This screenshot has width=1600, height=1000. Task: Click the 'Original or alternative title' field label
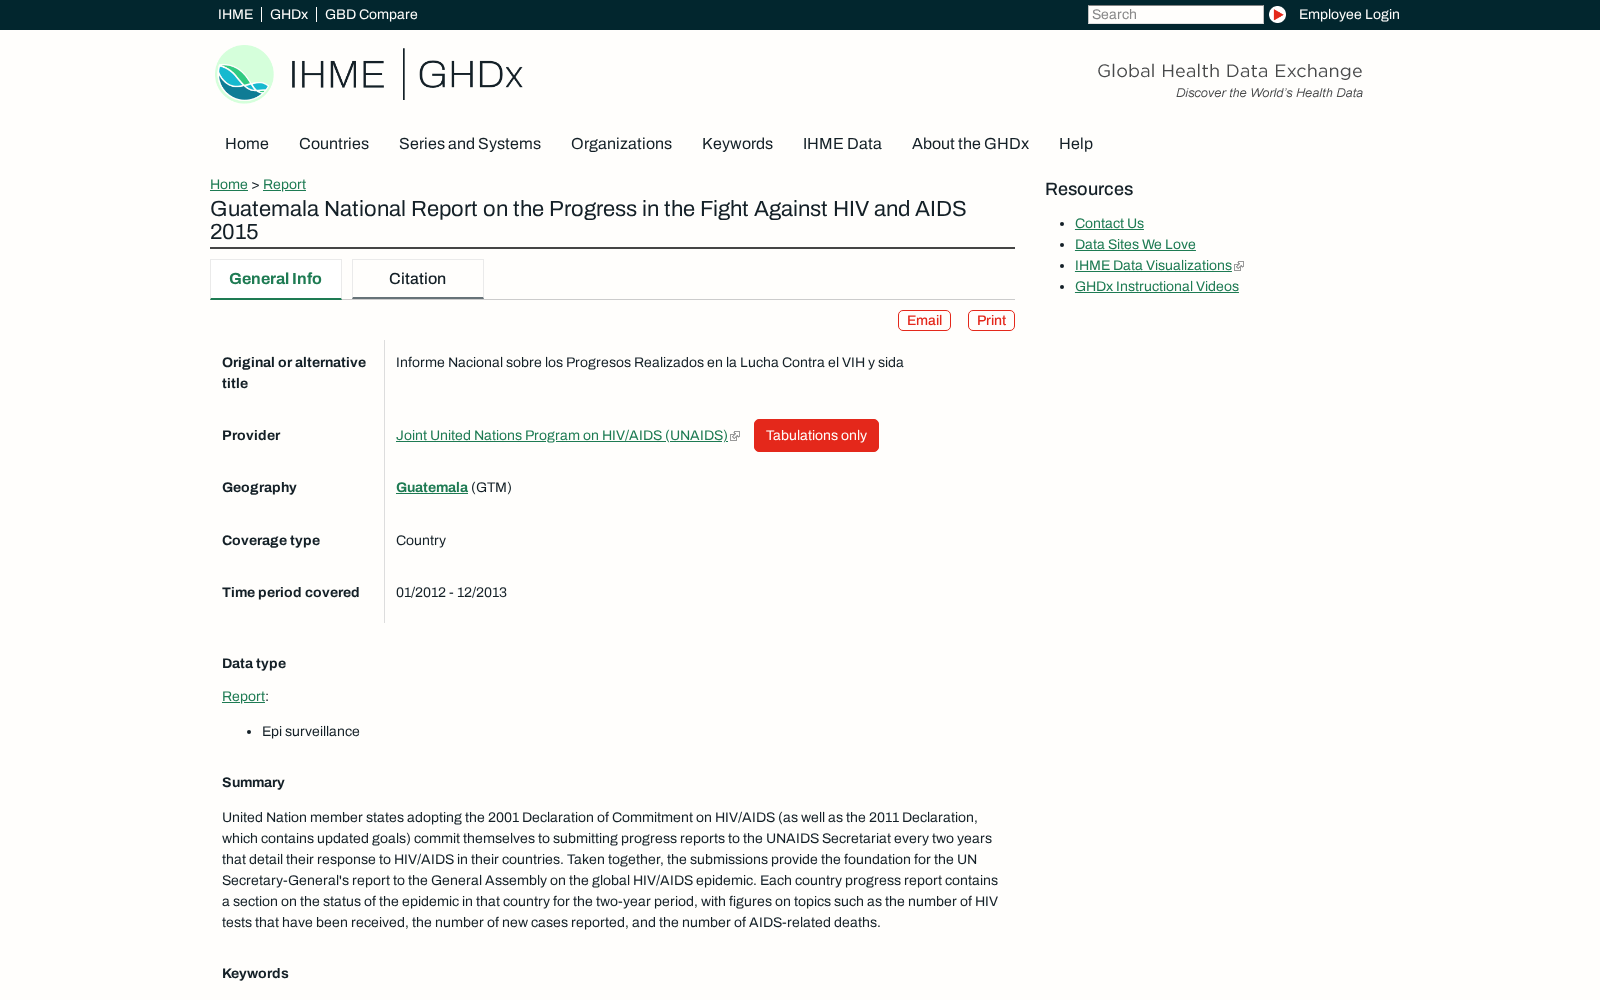point(294,373)
